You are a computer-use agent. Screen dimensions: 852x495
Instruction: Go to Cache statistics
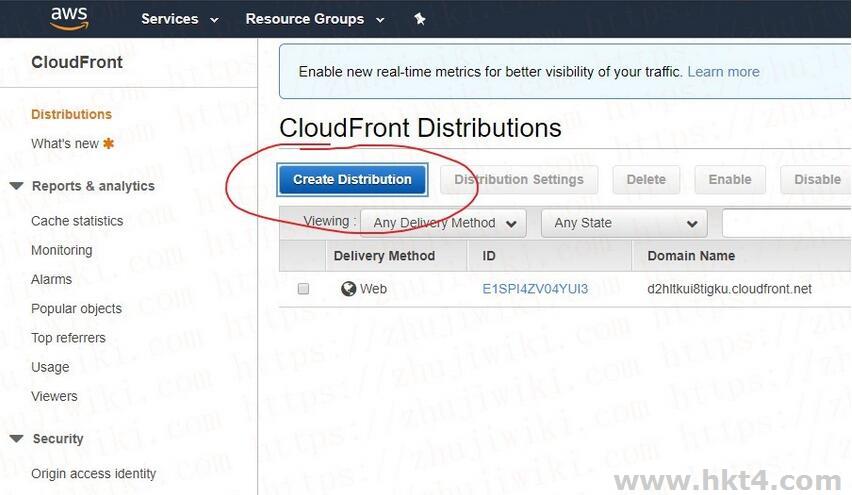pyautogui.click(x=77, y=221)
